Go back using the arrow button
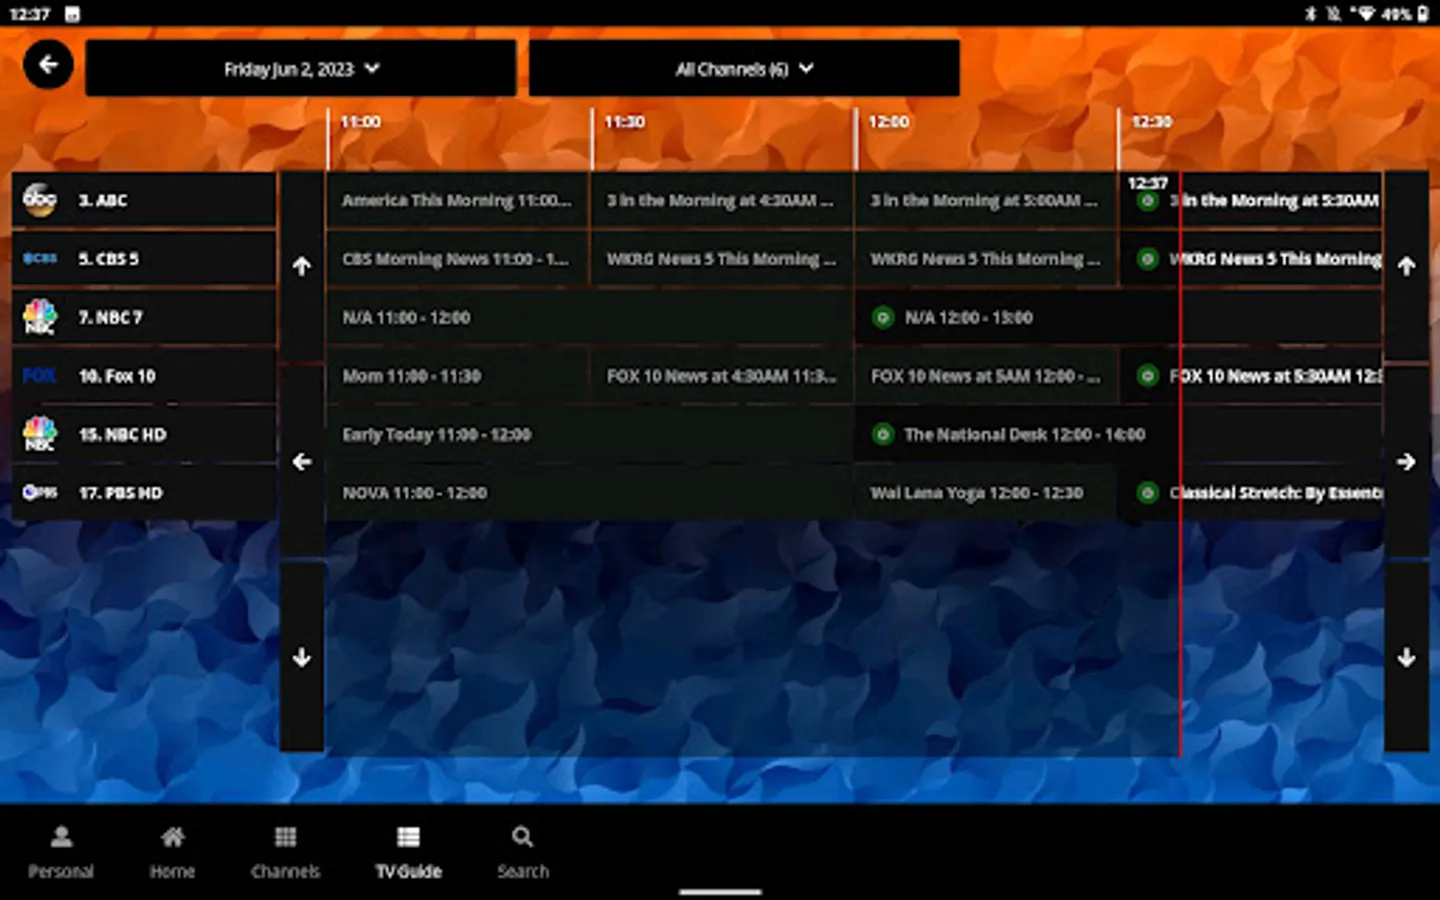 pyautogui.click(x=48, y=65)
